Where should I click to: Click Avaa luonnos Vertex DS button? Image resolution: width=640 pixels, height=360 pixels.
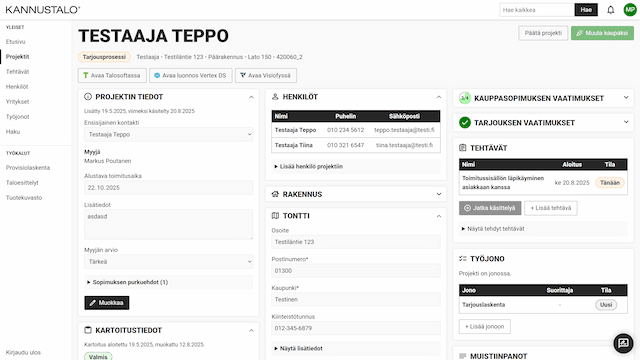(x=191, y=76)
